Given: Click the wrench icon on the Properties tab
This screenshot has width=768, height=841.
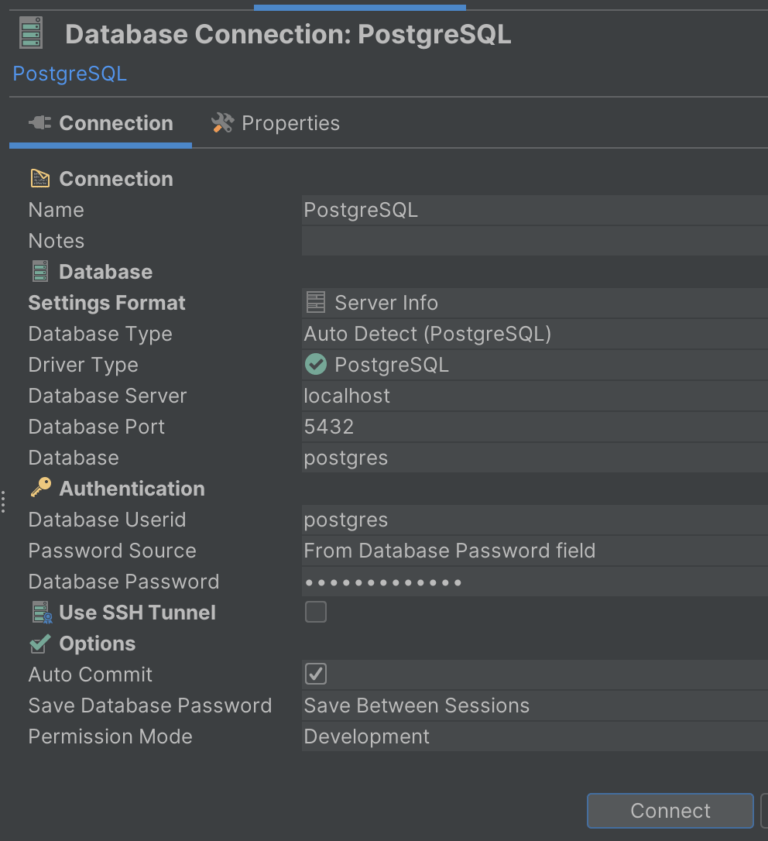Looking at the screenshot, I should (222, 123).
